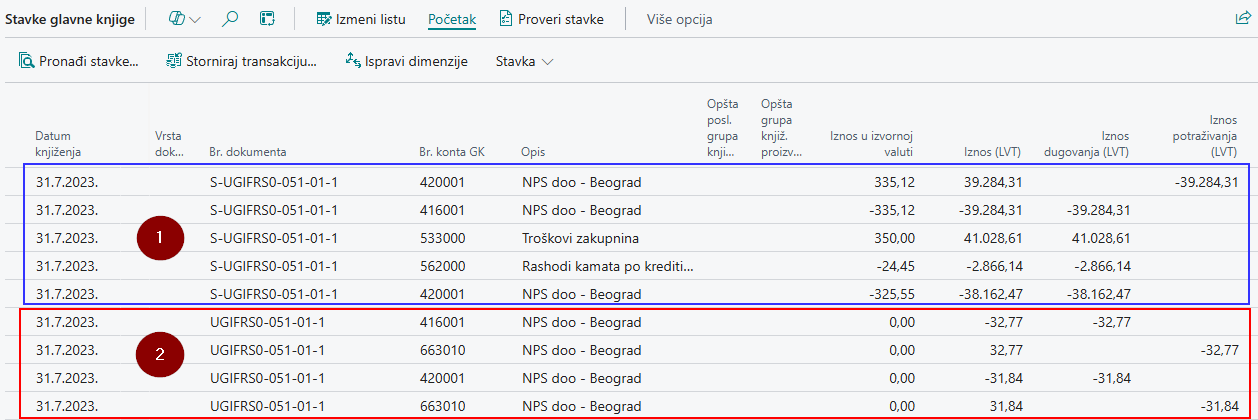The image size is (1258, 420).
Task: Click the 39.284,31 value under Iznos (LVT)
Action: pos(991,182)
